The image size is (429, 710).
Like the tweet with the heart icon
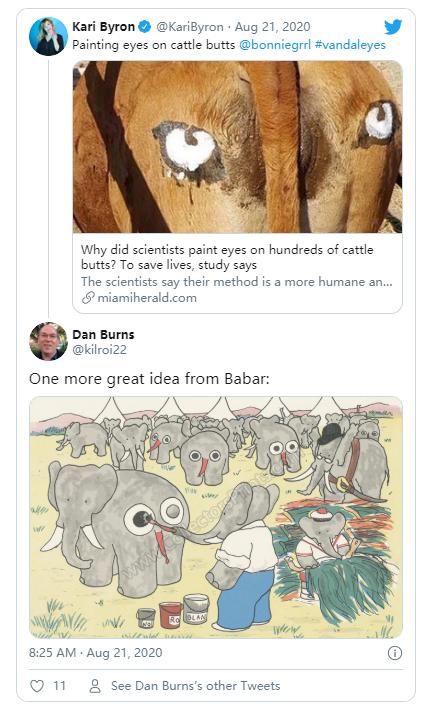click(x=37, y=686)
